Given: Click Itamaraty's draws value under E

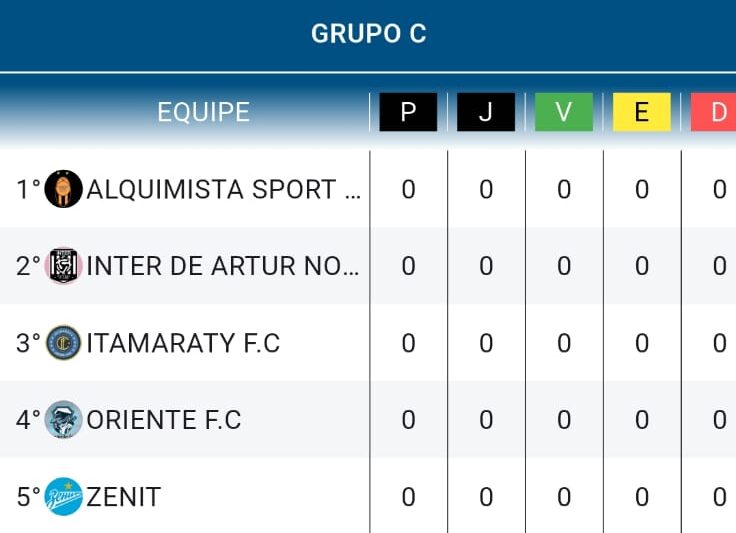Looking at the screenshot, I should pyautogui.click(x=642, y=343).
